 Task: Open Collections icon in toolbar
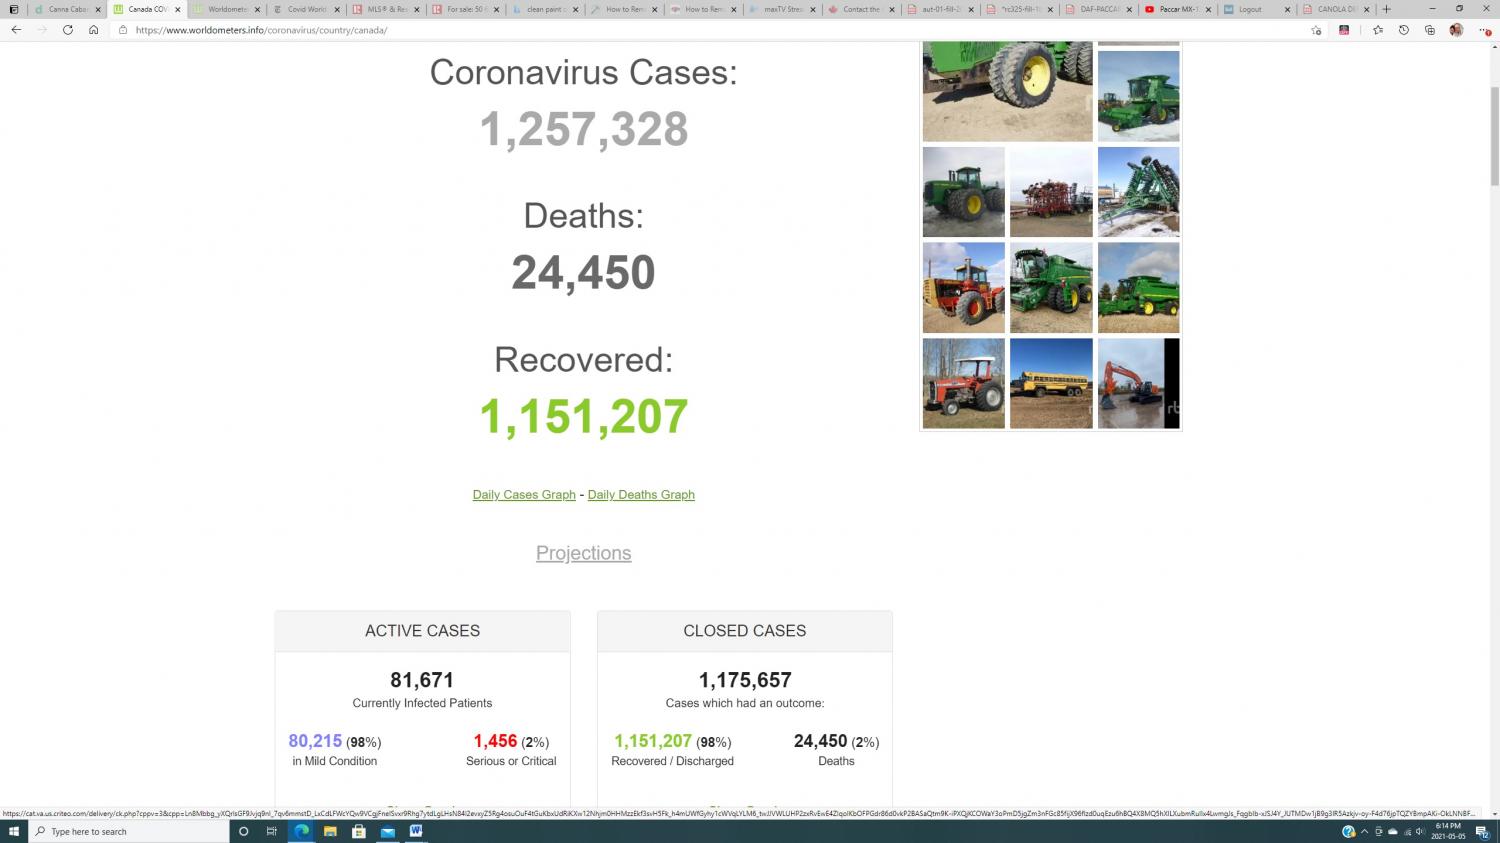pyautogui.click(x=1429, y=30)
